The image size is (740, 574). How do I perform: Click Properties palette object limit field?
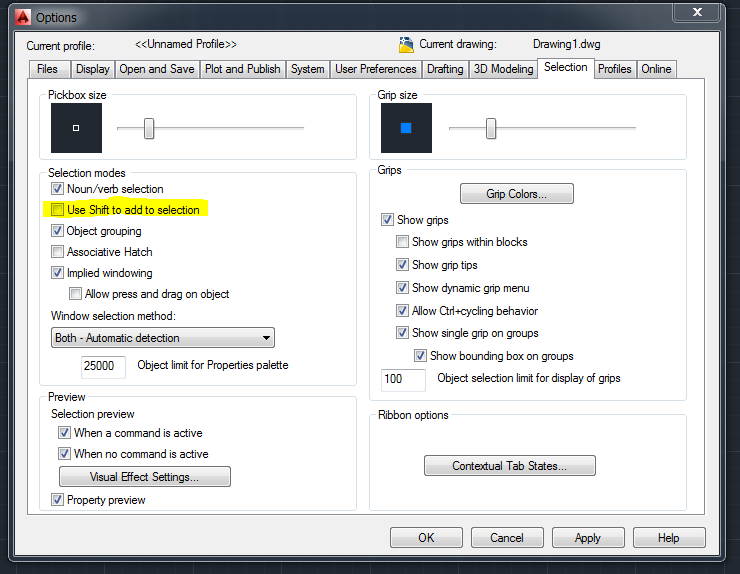[103, 366]
